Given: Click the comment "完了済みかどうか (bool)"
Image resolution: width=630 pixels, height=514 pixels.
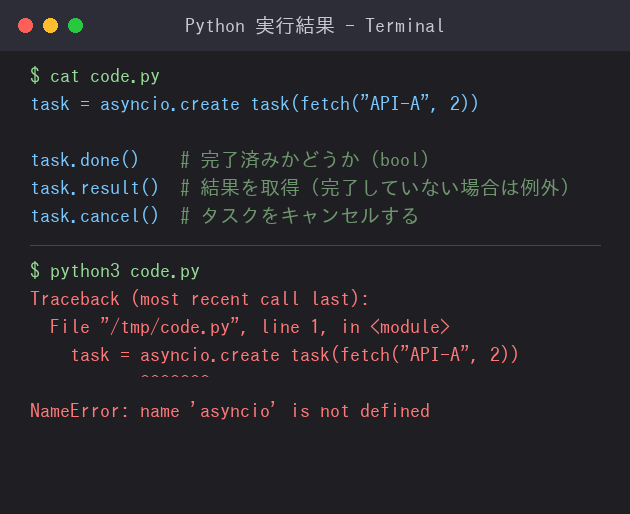Looking at the screenshot, I should [x=315, y=160].
